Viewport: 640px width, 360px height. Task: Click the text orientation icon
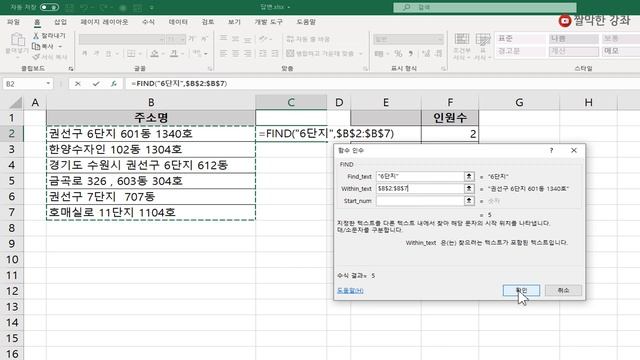point(264,39)
